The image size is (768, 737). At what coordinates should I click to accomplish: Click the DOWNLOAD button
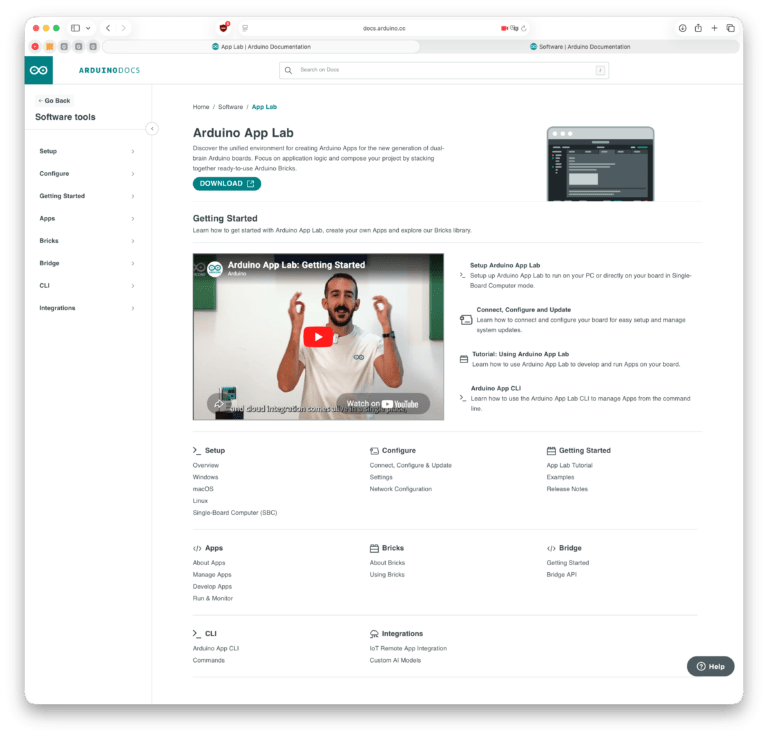227,184
